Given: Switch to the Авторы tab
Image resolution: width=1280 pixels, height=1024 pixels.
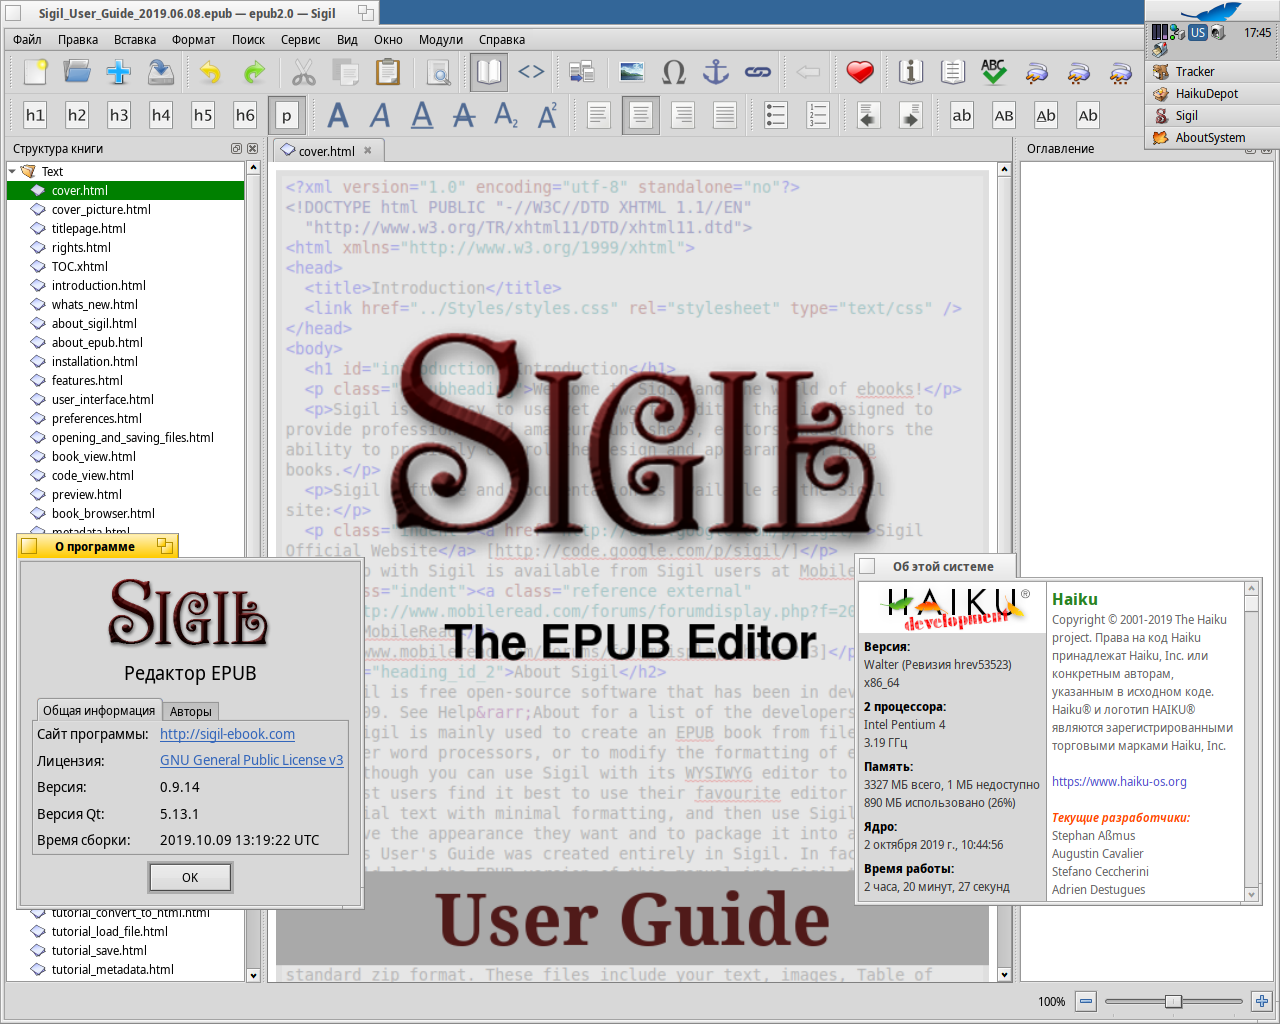Looking at the screenshot, I should coord(190,711).
